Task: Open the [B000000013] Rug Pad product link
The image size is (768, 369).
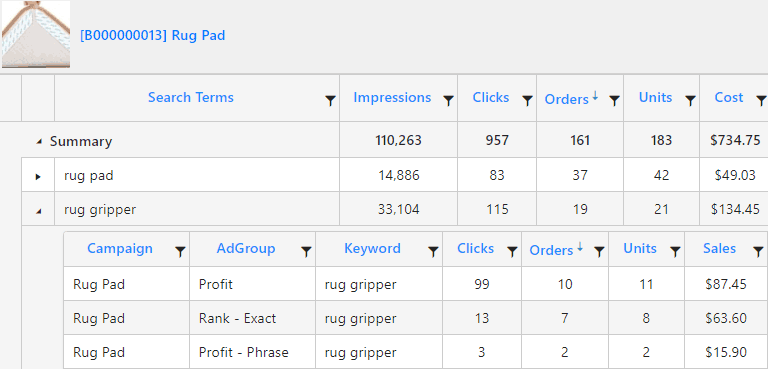Action: (x=153, y=36)
